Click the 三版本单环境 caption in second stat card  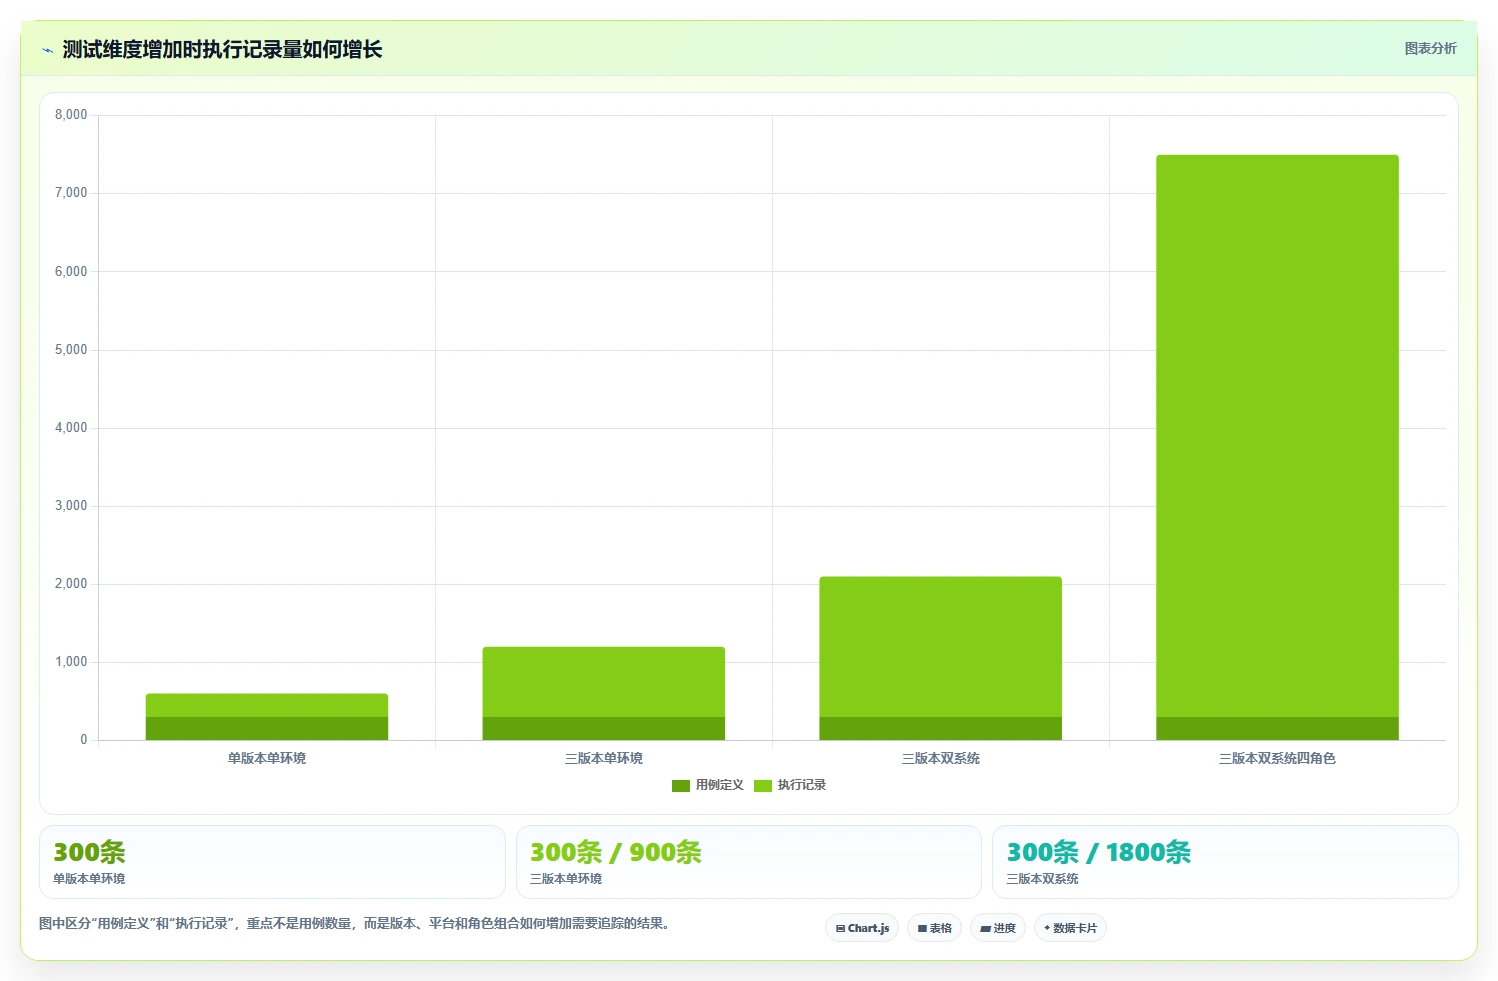click(566, 879)
